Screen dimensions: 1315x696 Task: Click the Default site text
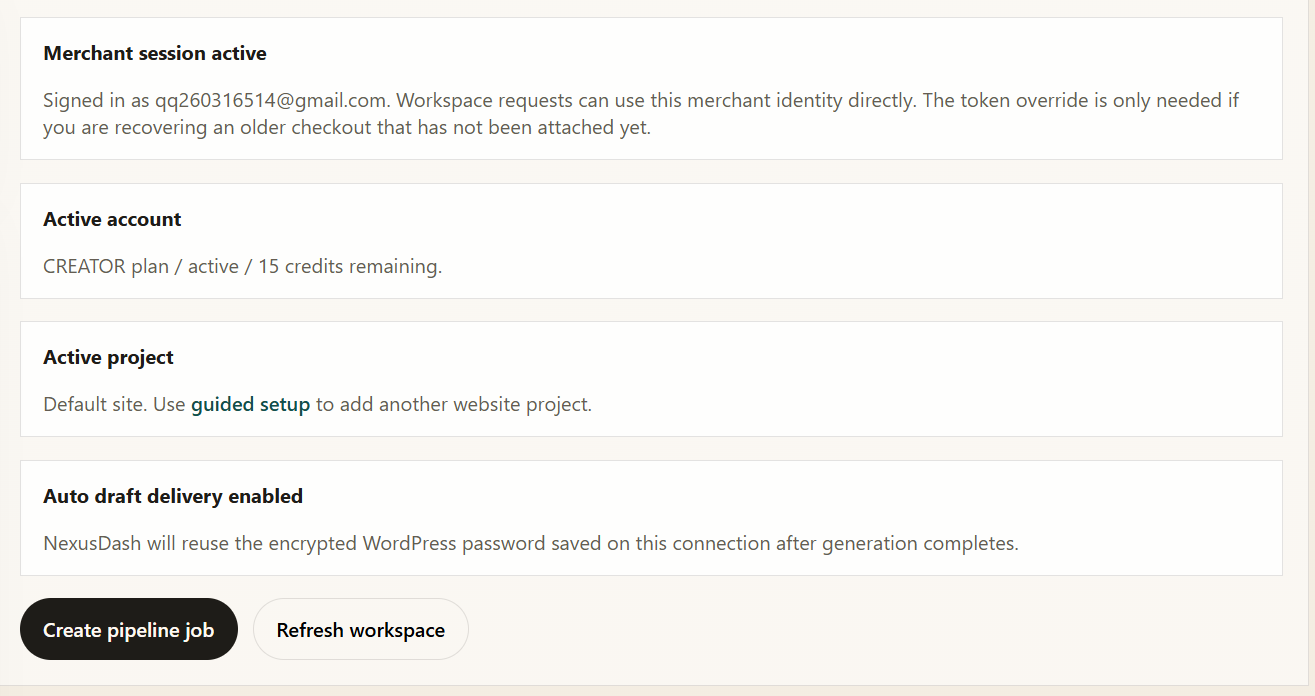(x=95, y=405)
